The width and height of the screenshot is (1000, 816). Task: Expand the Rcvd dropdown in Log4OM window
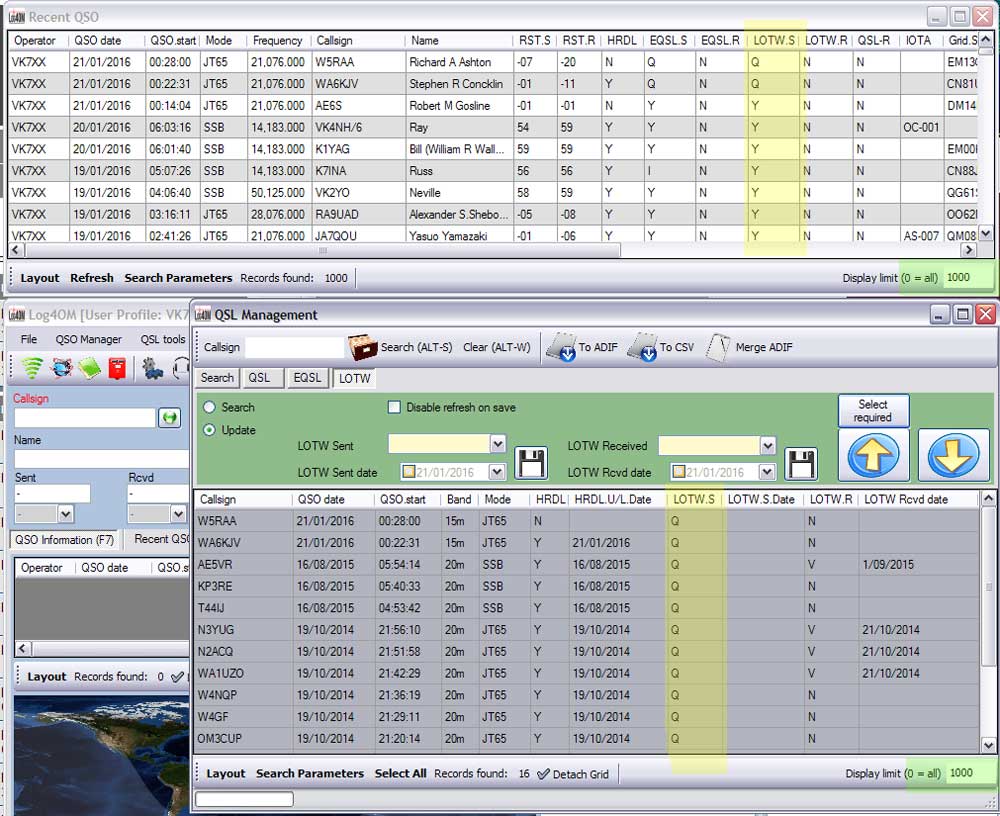click(x=179, y=514)
